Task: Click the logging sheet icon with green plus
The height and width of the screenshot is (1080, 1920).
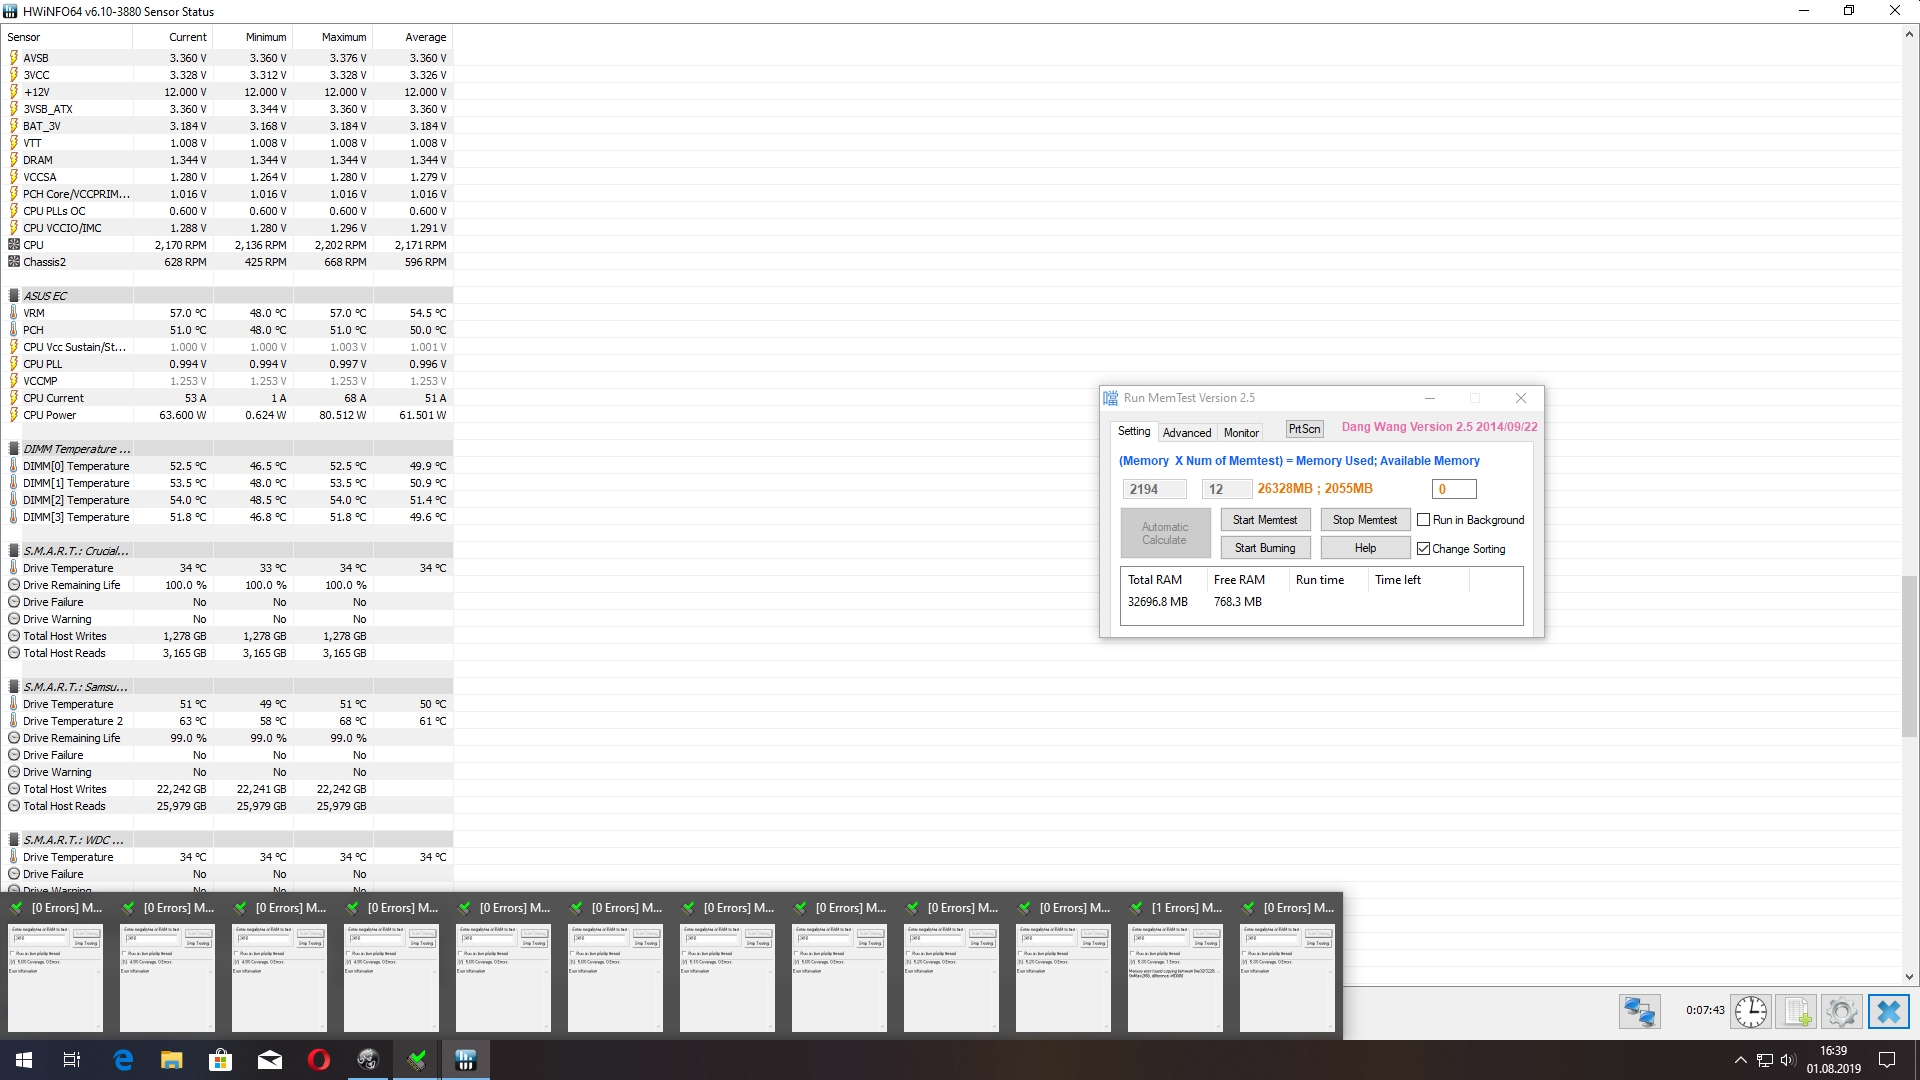Action: point(1797,1012)
